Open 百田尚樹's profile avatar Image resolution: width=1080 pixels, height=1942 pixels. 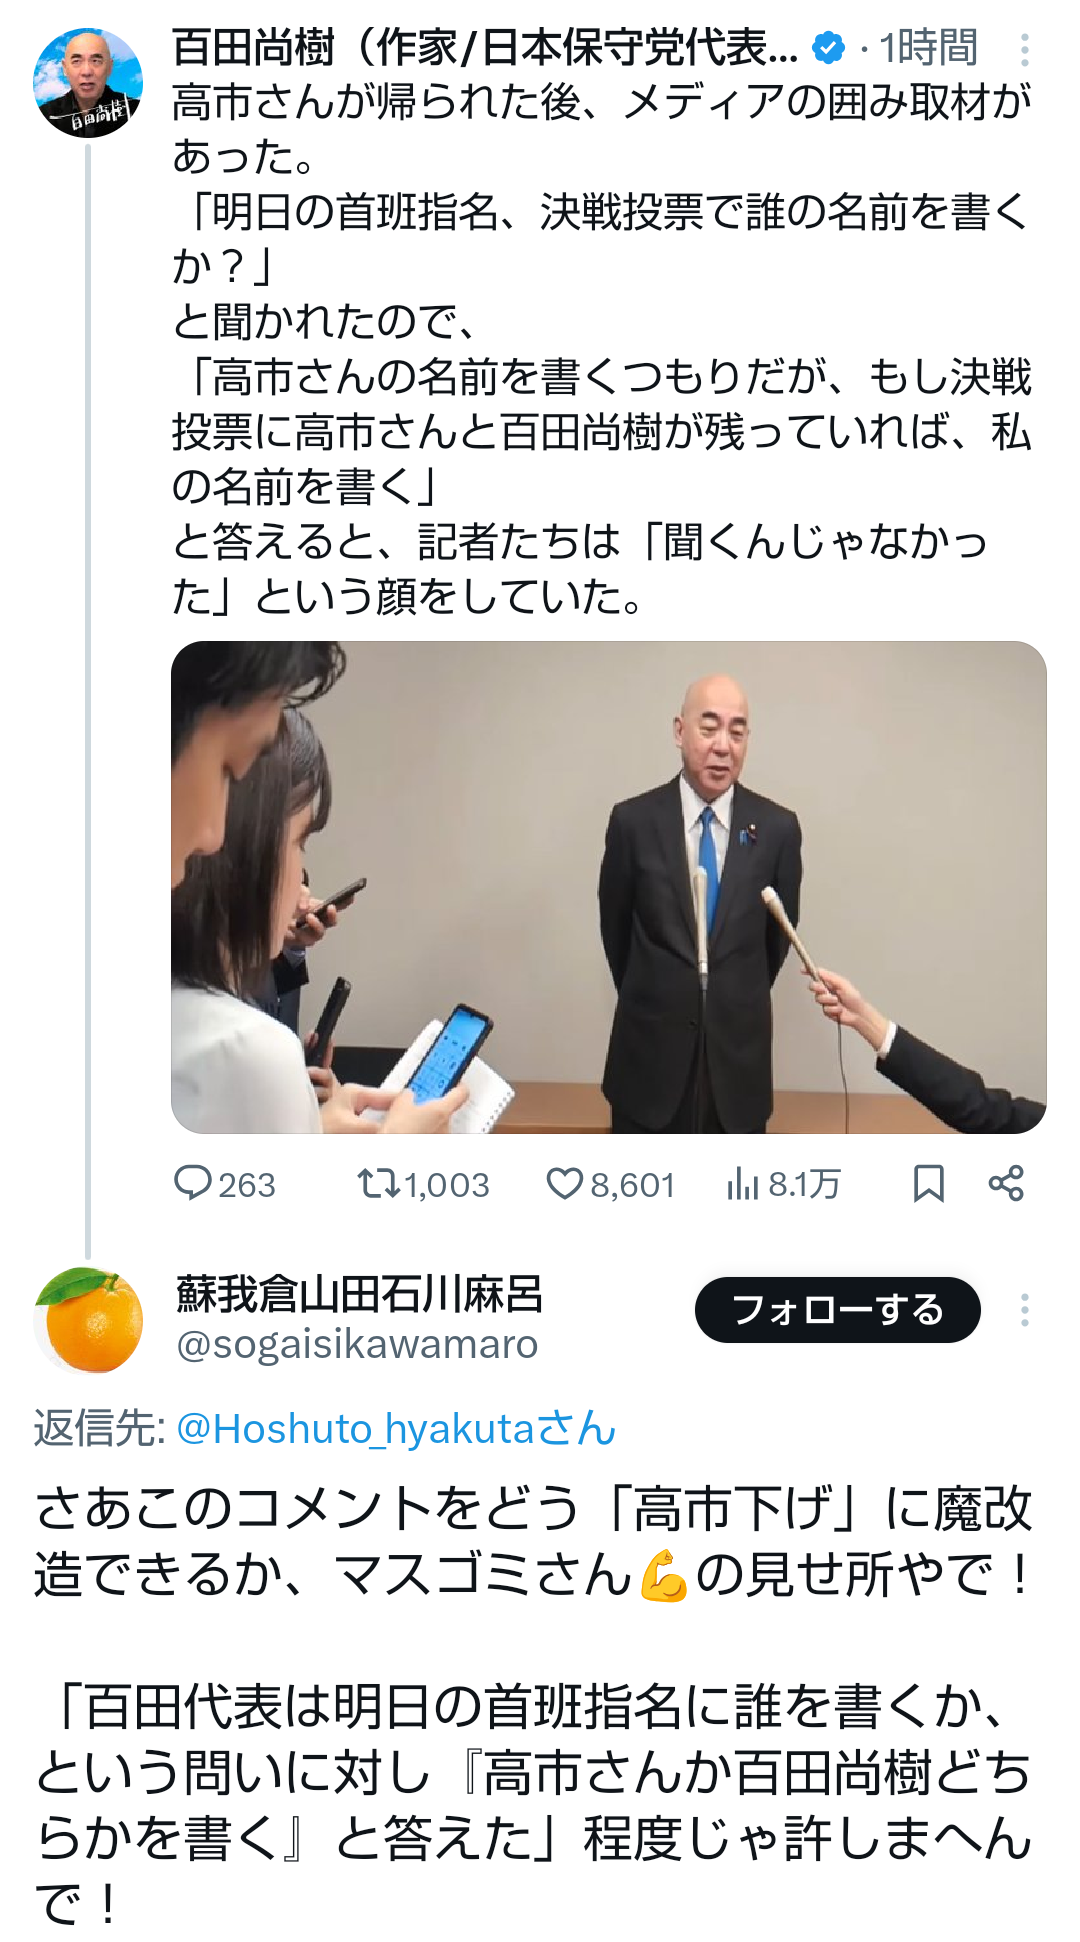point(88,83)
